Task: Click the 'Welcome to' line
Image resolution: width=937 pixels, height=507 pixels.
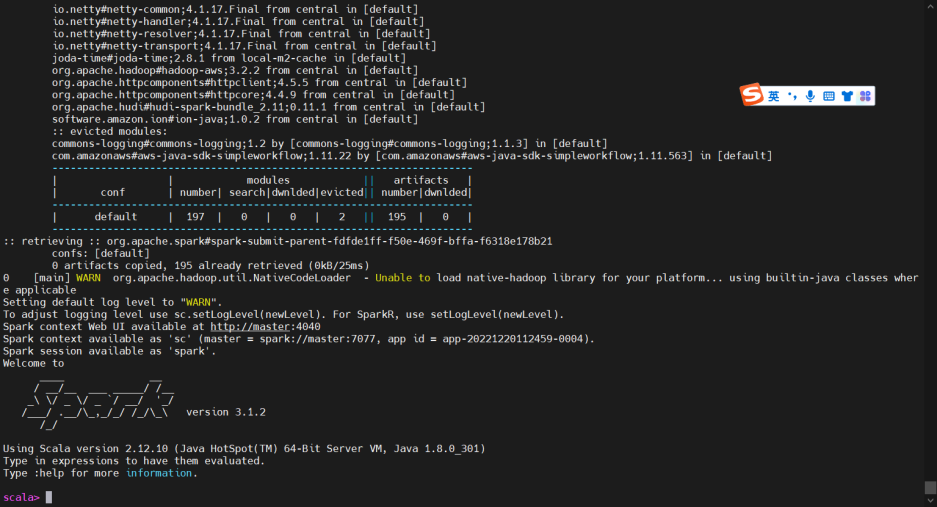Action: [33, 364]
